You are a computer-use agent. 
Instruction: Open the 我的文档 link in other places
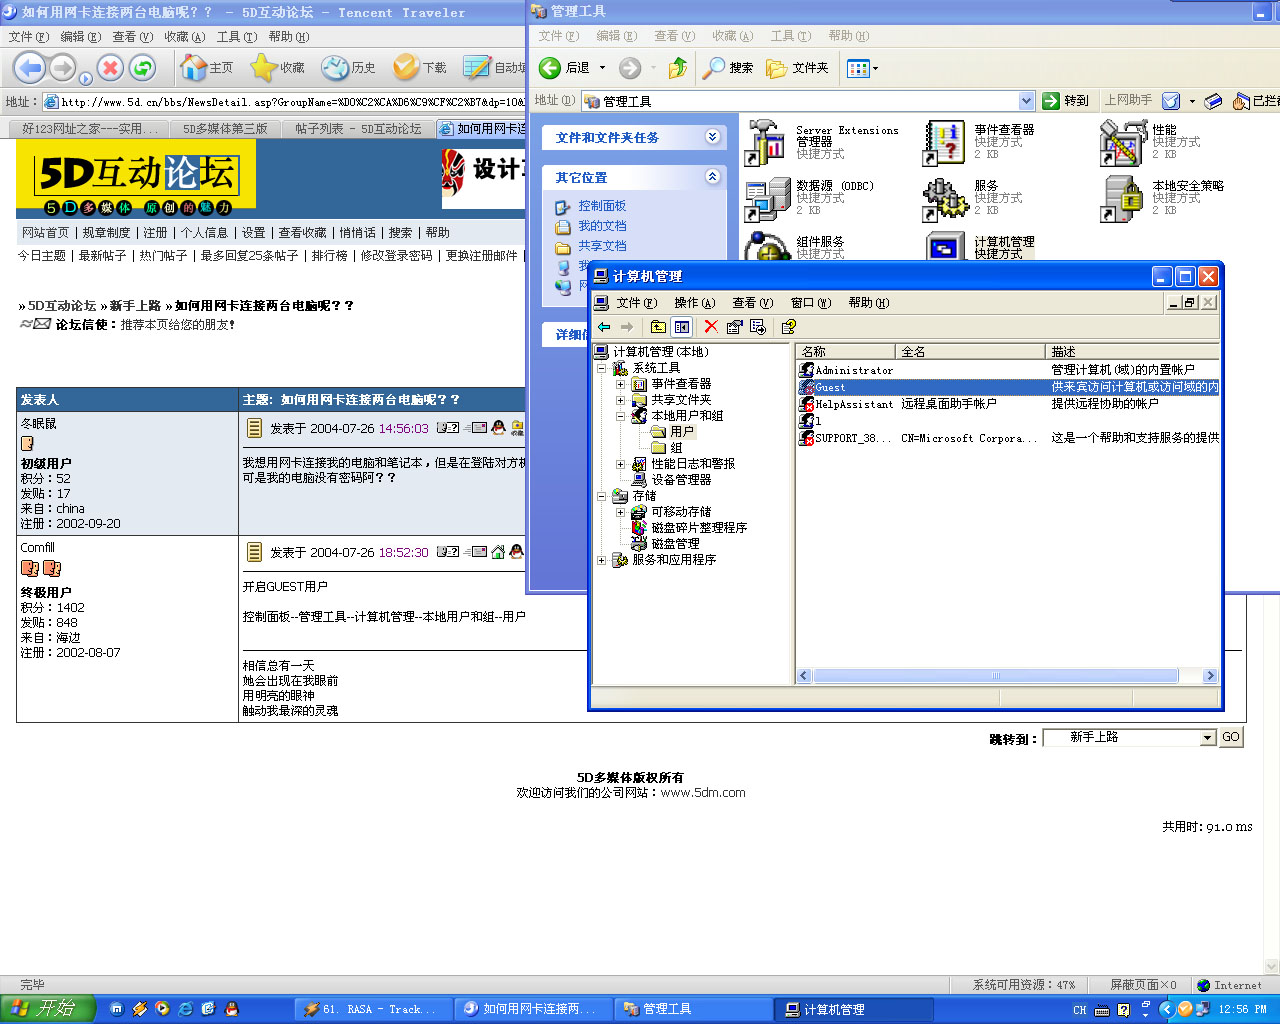tap(602, 226)
